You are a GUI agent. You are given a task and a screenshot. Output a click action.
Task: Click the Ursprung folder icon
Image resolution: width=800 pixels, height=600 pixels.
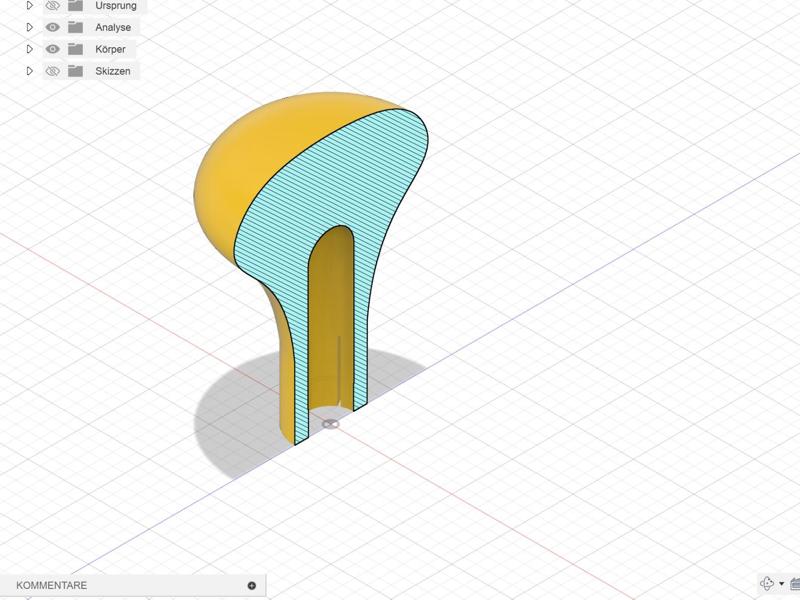coord(76,6)
